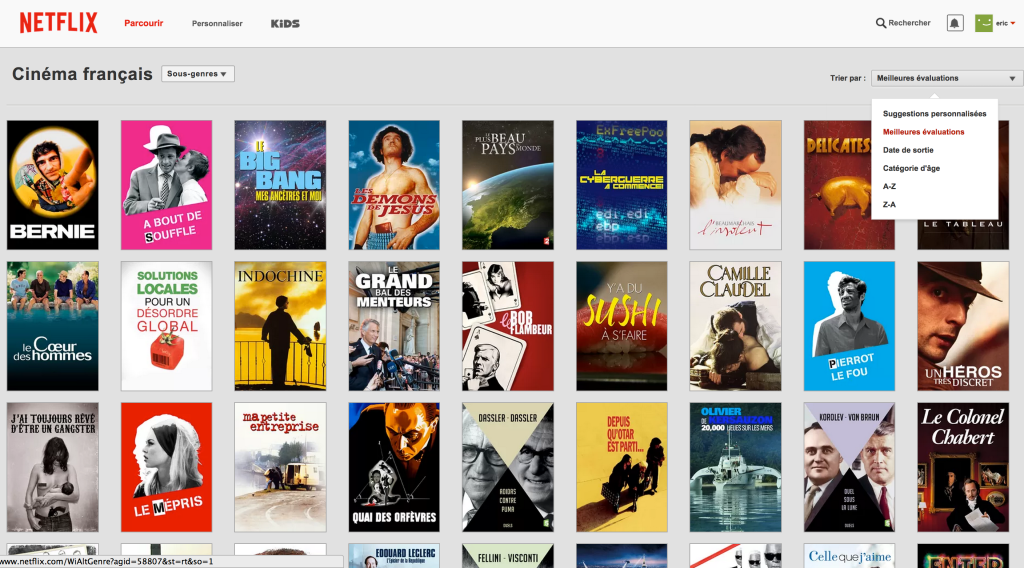The height and width of the screenshot is (568, 1024).
Task: Open the notifications bell icon
Action: coord(955,24)
